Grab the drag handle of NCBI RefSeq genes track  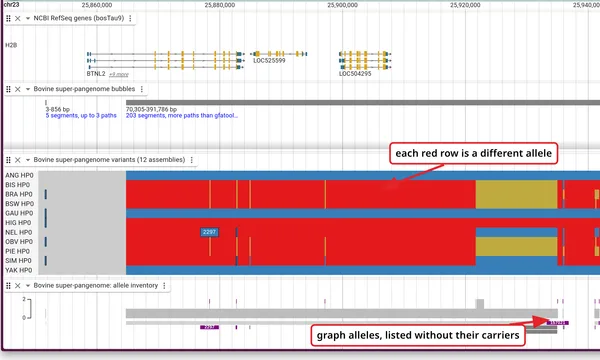click(8, 18)
